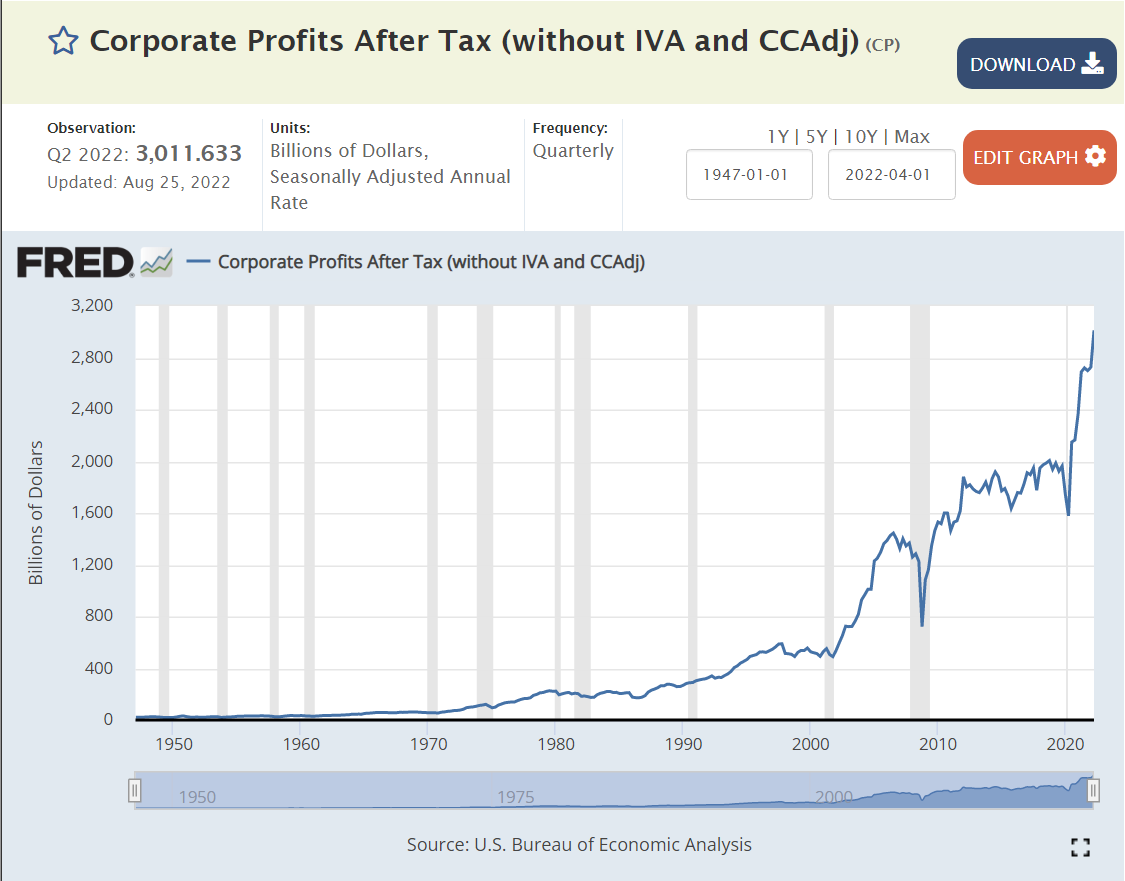The image size is (1125, 881).
Task: Click the FRED chart line icon
Action: coord(156,262)
